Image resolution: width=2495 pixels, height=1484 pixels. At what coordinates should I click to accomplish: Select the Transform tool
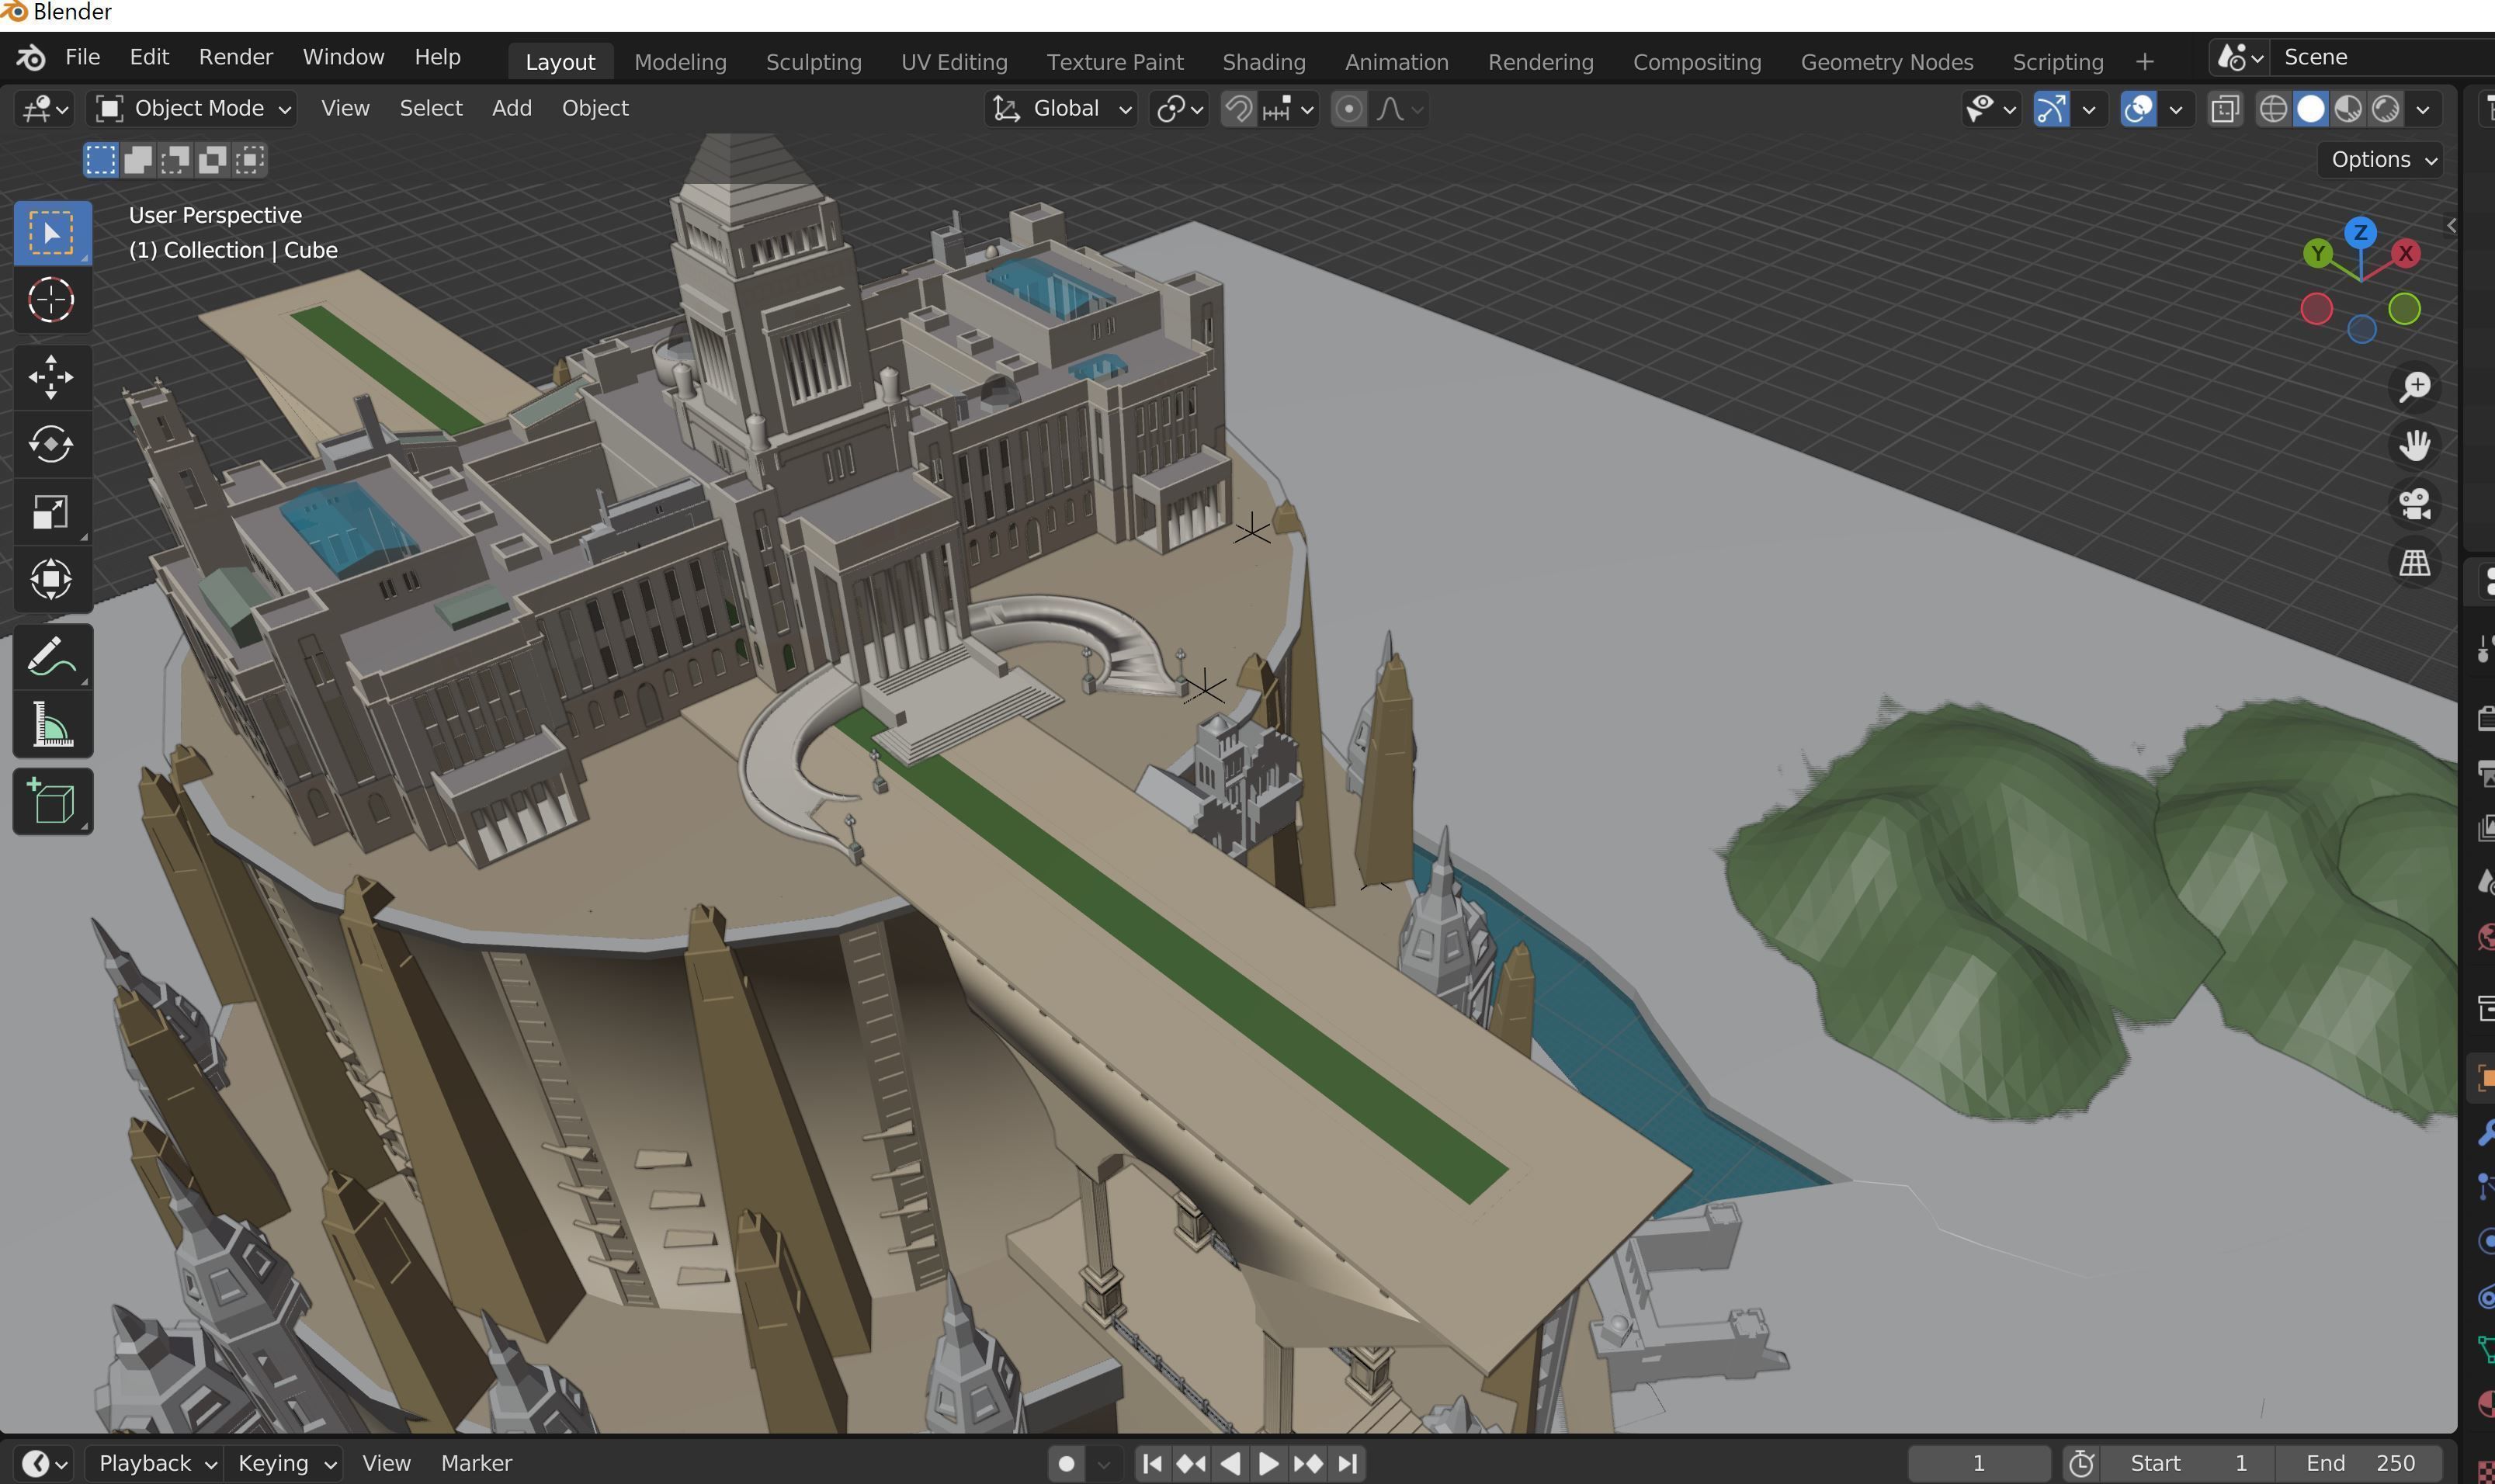coord(52,579)
